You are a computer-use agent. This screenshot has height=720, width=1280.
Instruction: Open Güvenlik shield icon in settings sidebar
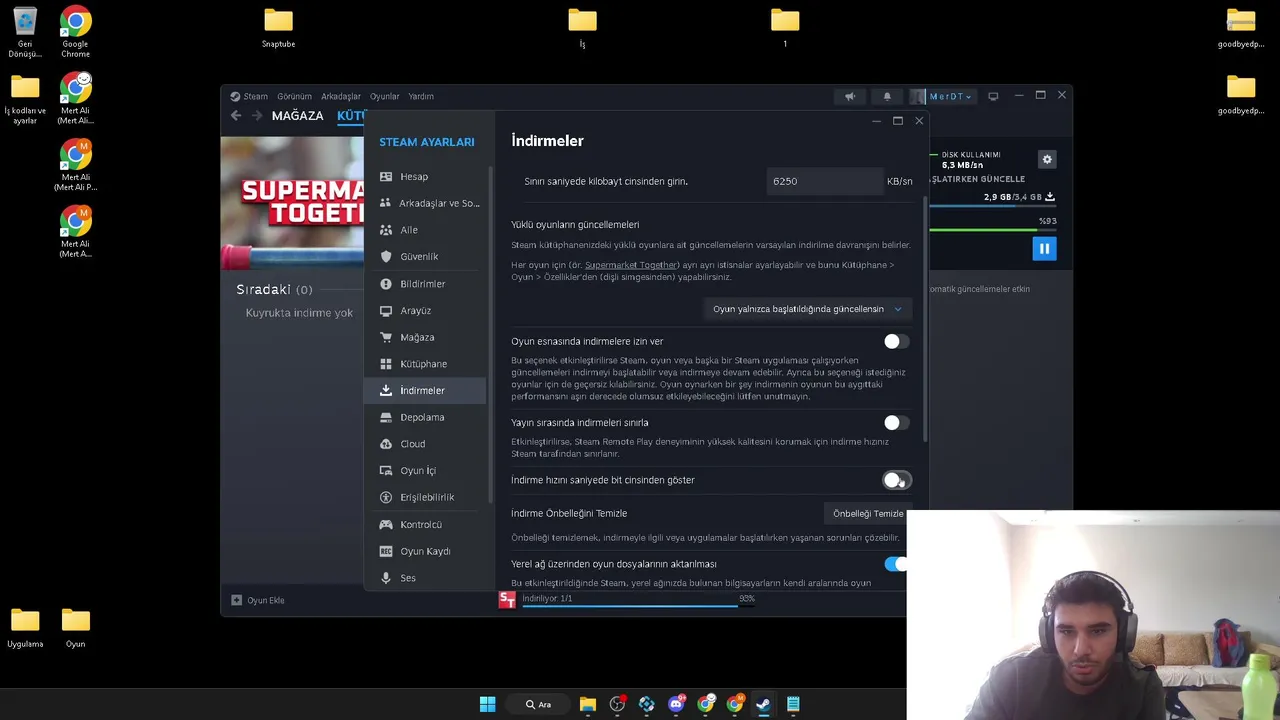[x=386, y=257]
